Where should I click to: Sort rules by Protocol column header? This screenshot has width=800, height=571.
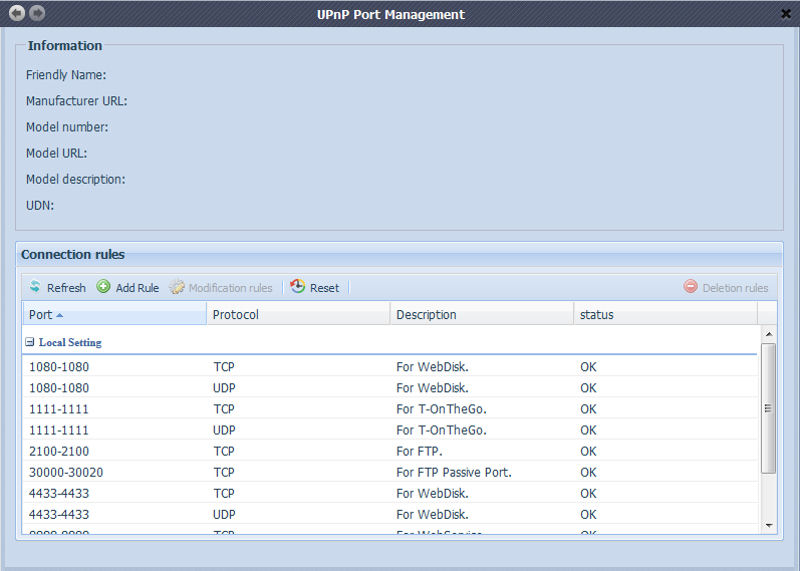[236, 314]
